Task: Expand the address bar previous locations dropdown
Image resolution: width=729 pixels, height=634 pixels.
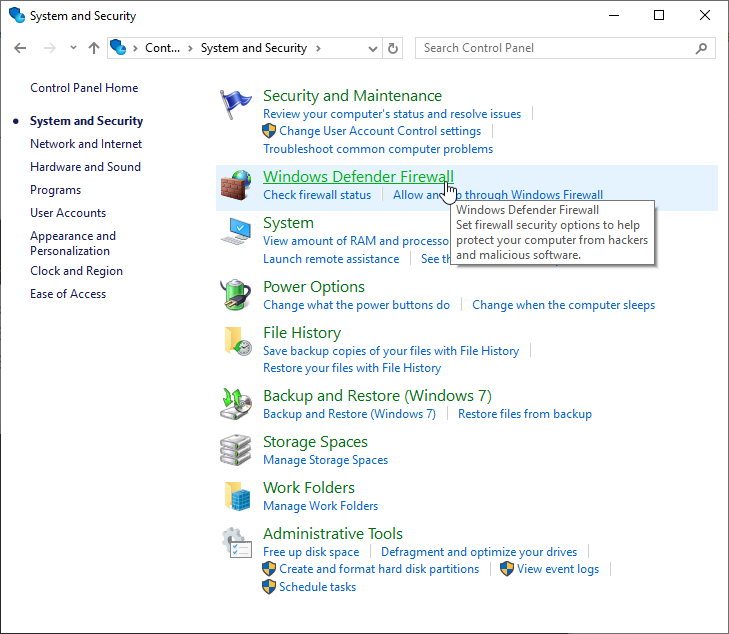Action: coord(372,48)
